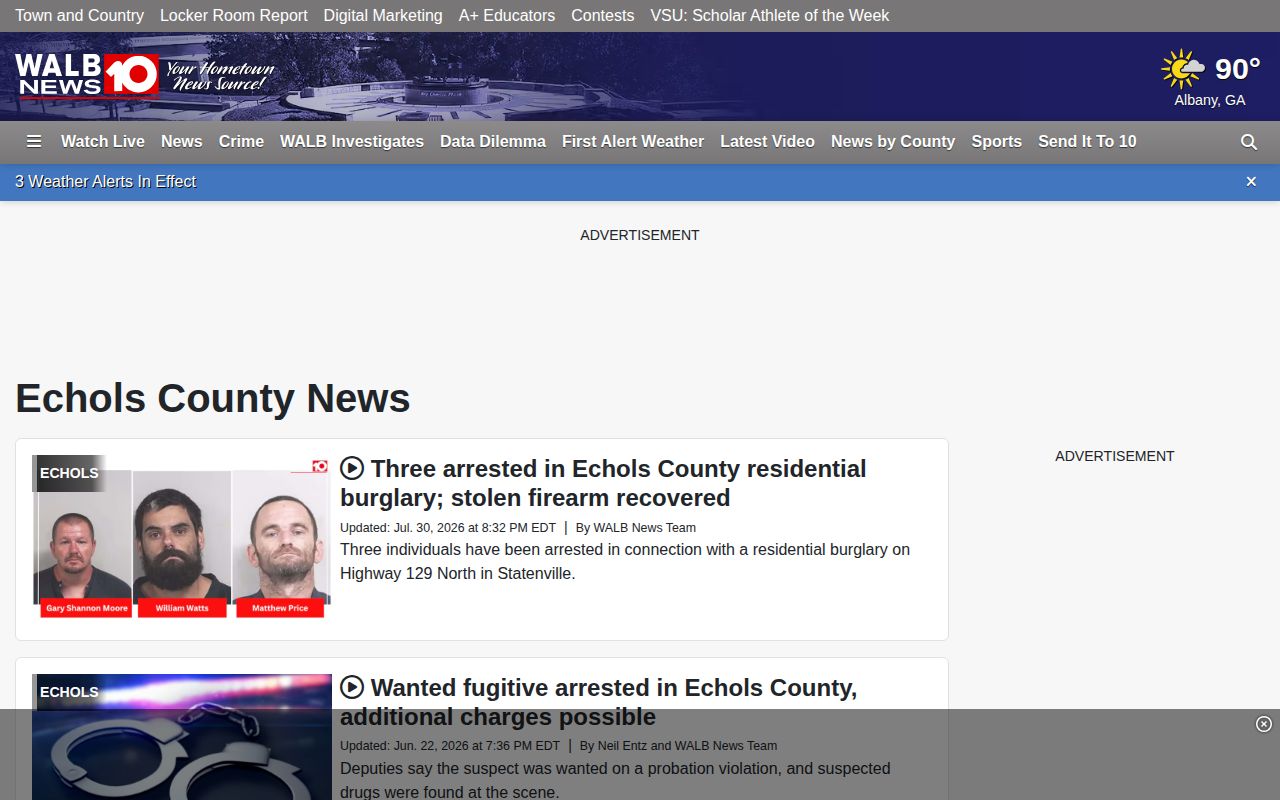Open Locker Room Report link
Image resolution: width=1280 pixels, height=800 pixels.
point(234,16)
